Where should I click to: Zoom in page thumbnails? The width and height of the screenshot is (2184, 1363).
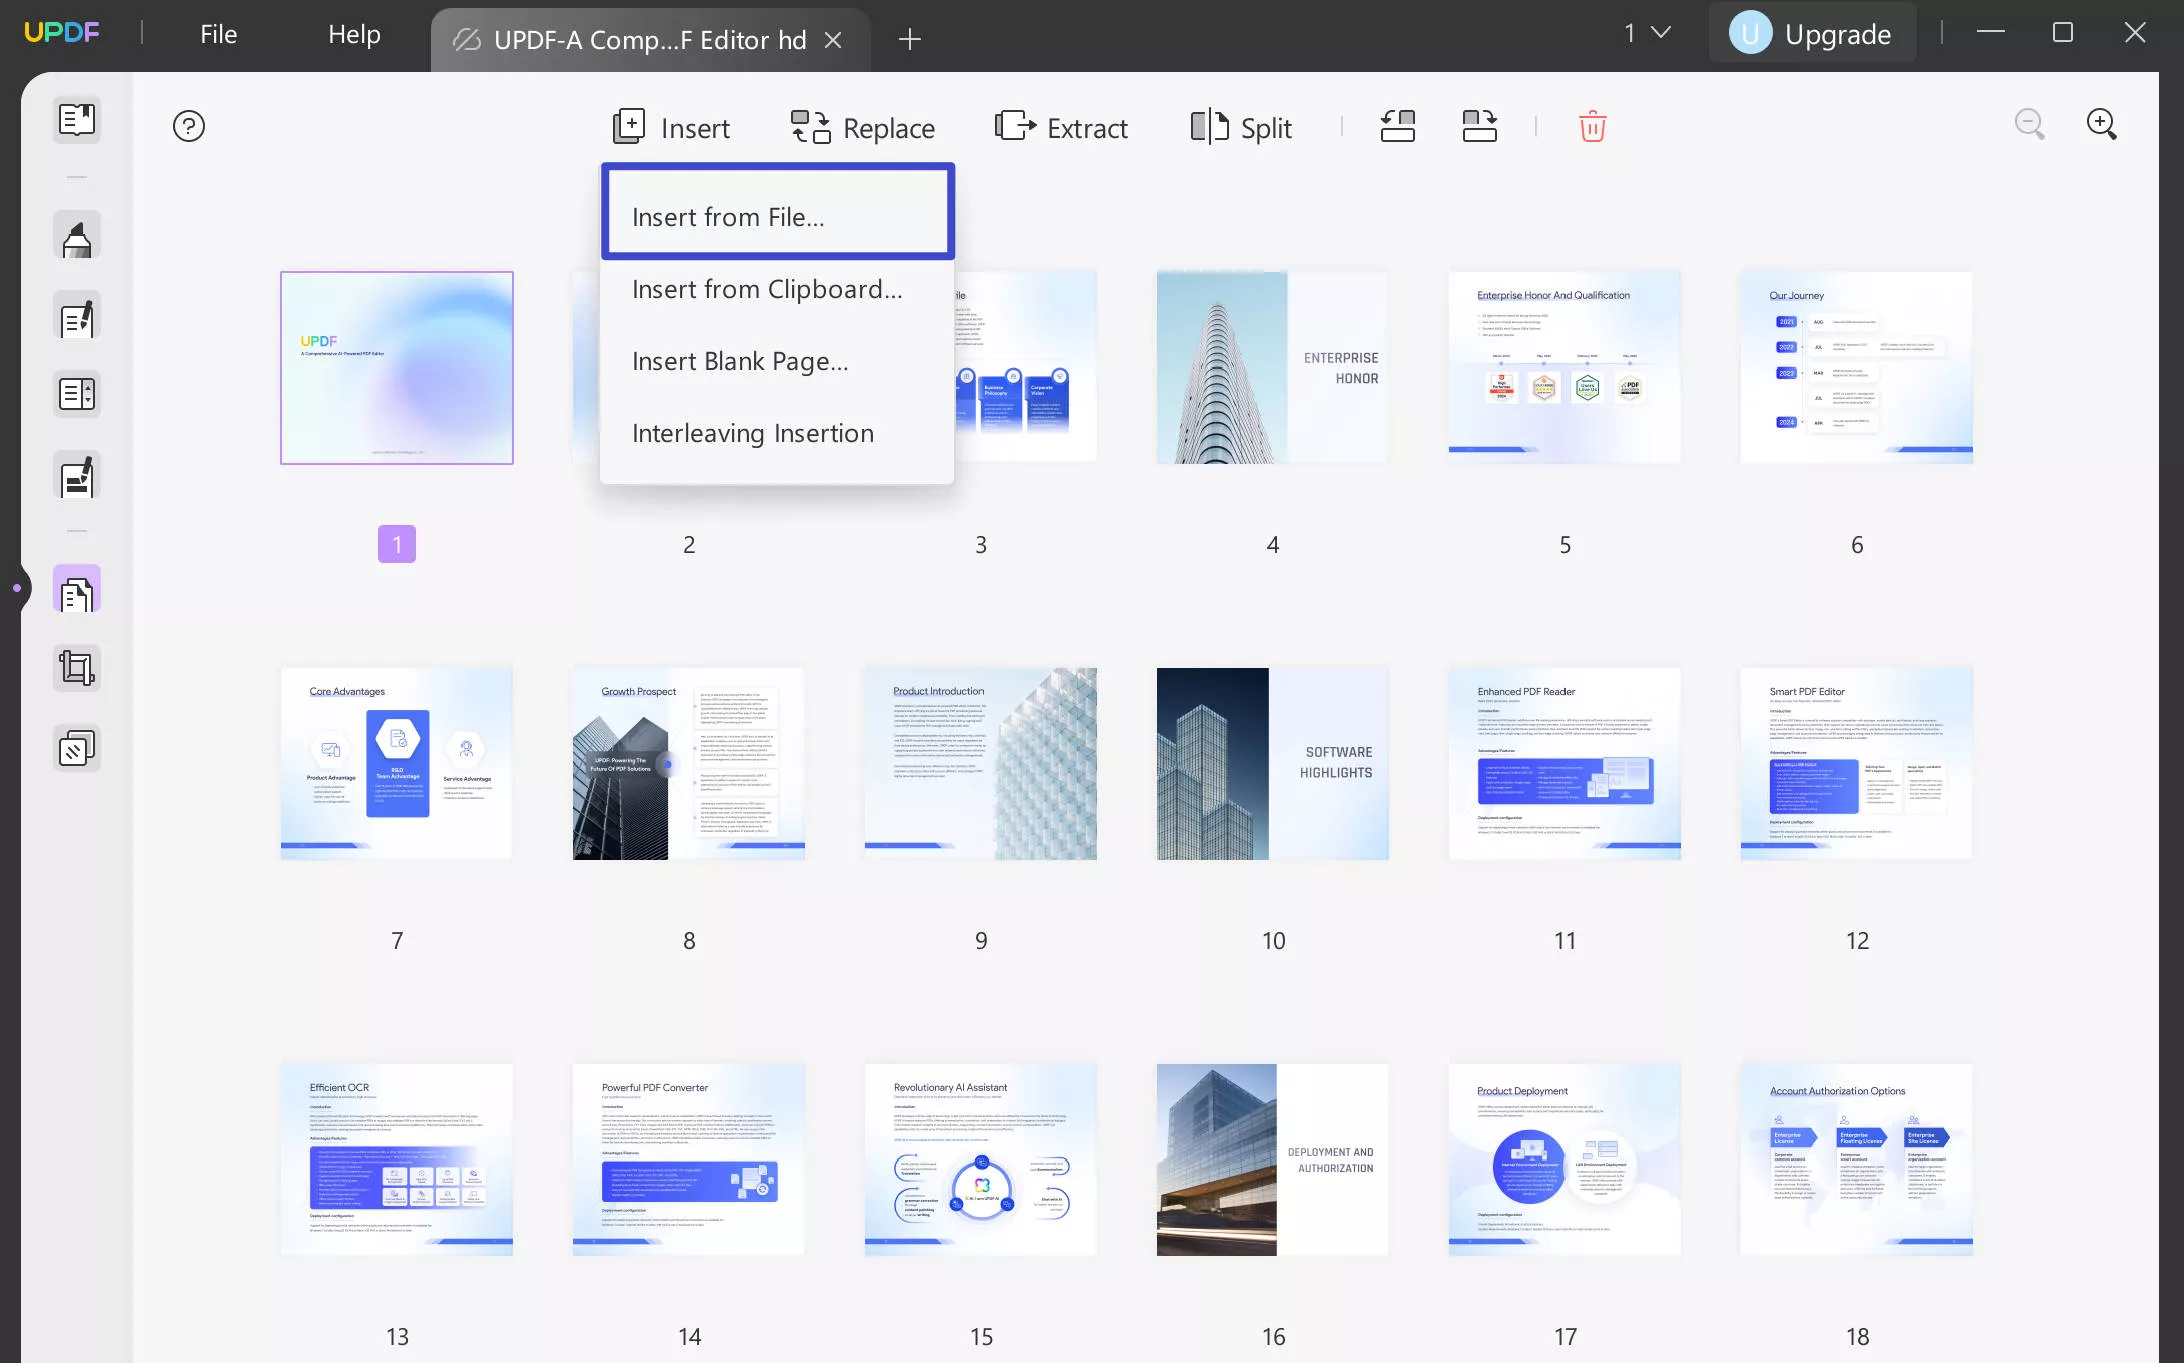tap(2101, 124)
